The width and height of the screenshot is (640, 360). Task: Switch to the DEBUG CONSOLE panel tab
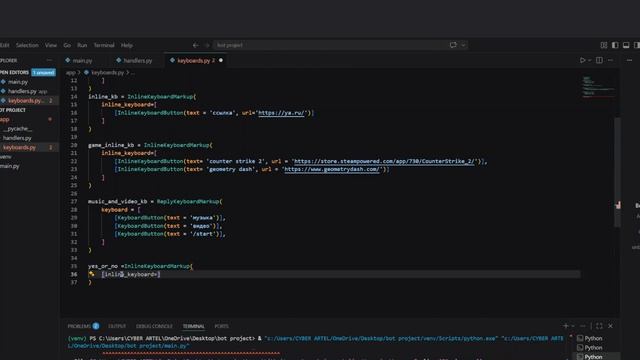[154, 327]
